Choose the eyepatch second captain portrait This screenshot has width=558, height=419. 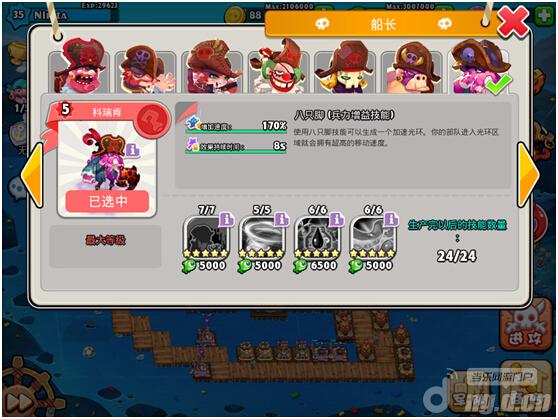[146, 70]
